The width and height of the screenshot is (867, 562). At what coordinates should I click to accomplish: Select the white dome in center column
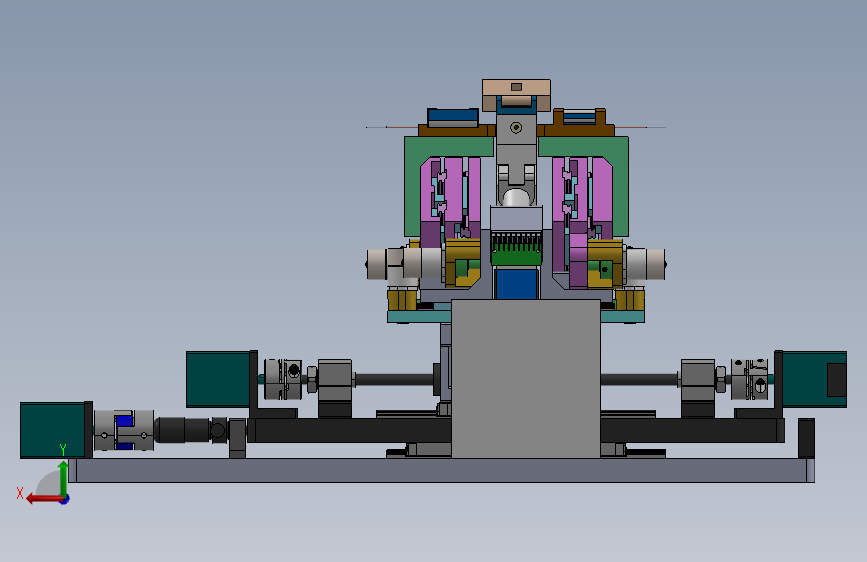tap(516, 197)
